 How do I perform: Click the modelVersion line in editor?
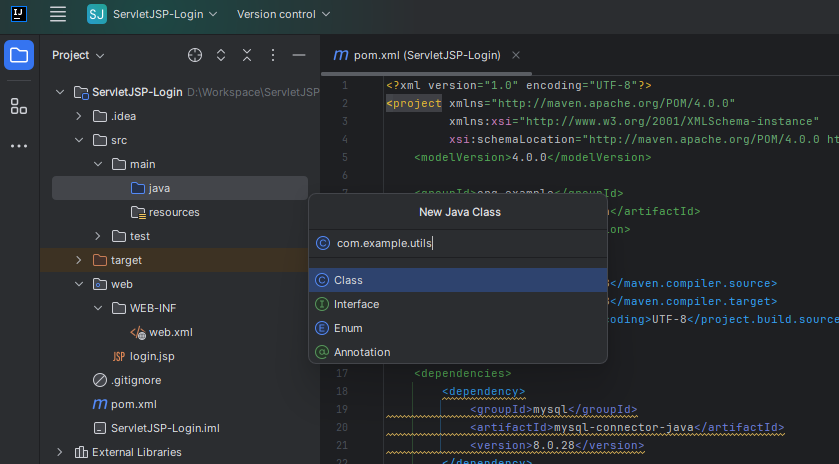pos(532,157)
